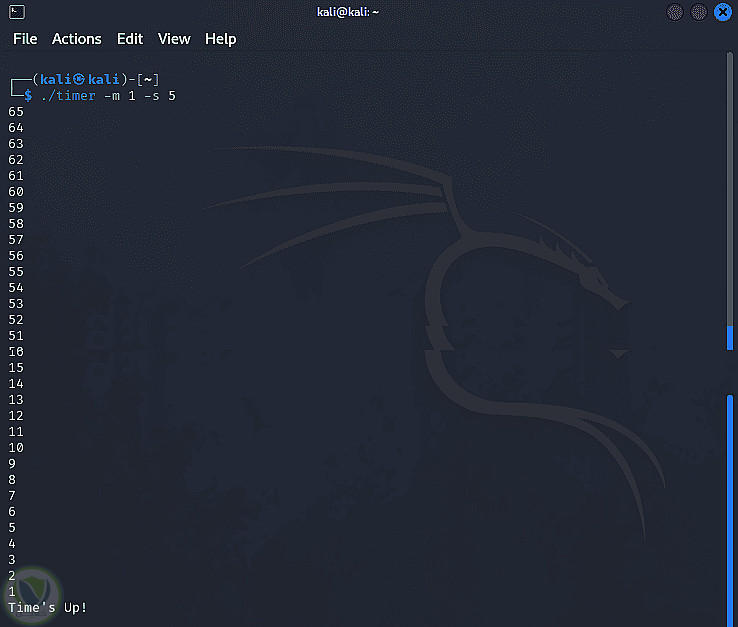Open the Edit menu
This screenshot has width=738, height=627.
point(130,39)
